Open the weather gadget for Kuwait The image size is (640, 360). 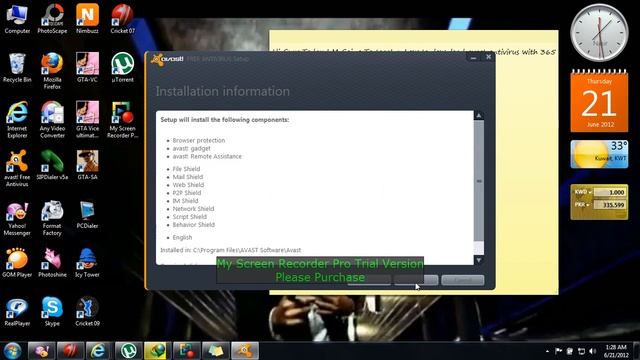click(599, 154)
